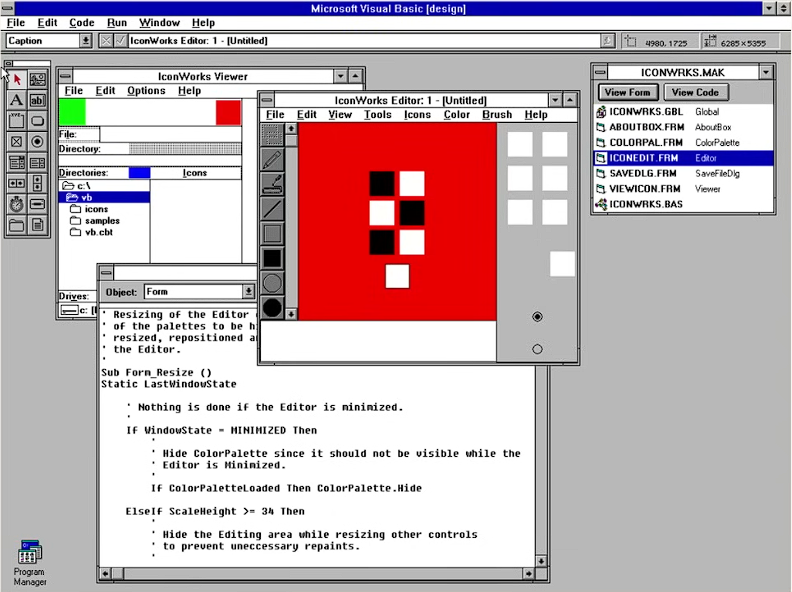Viewport: 792px width, 592px height.
Task: Click the blue box beside Directories label
Action: (139, 173)
